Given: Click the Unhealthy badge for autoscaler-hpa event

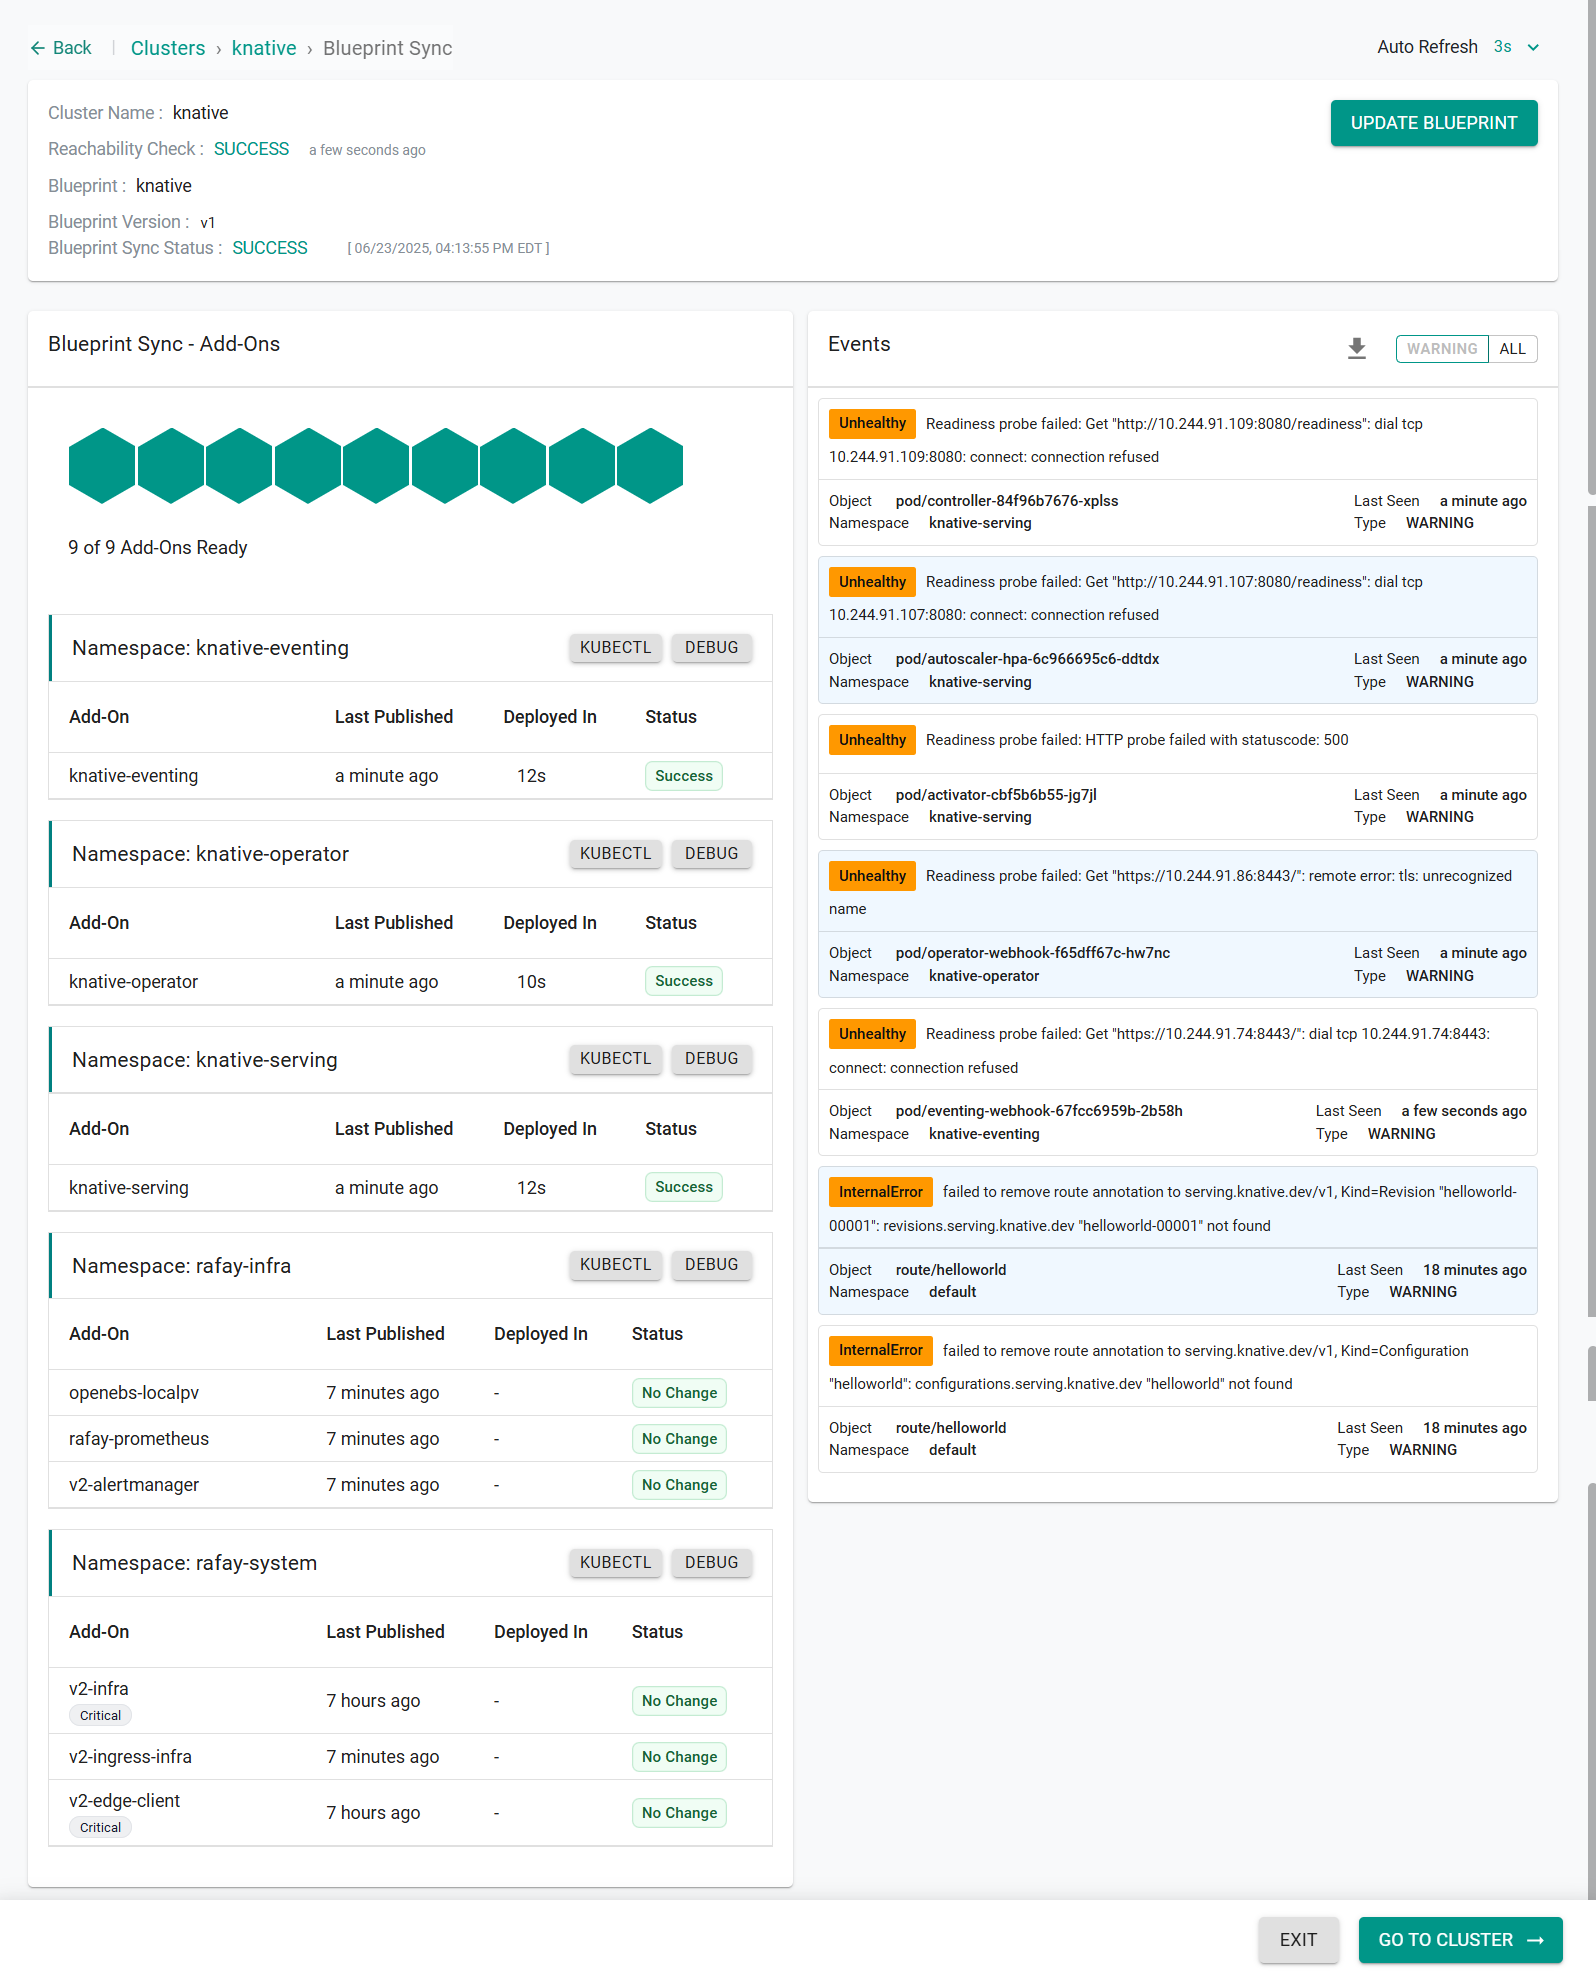Looking at the screenshot, I should (x=872, y=582).
